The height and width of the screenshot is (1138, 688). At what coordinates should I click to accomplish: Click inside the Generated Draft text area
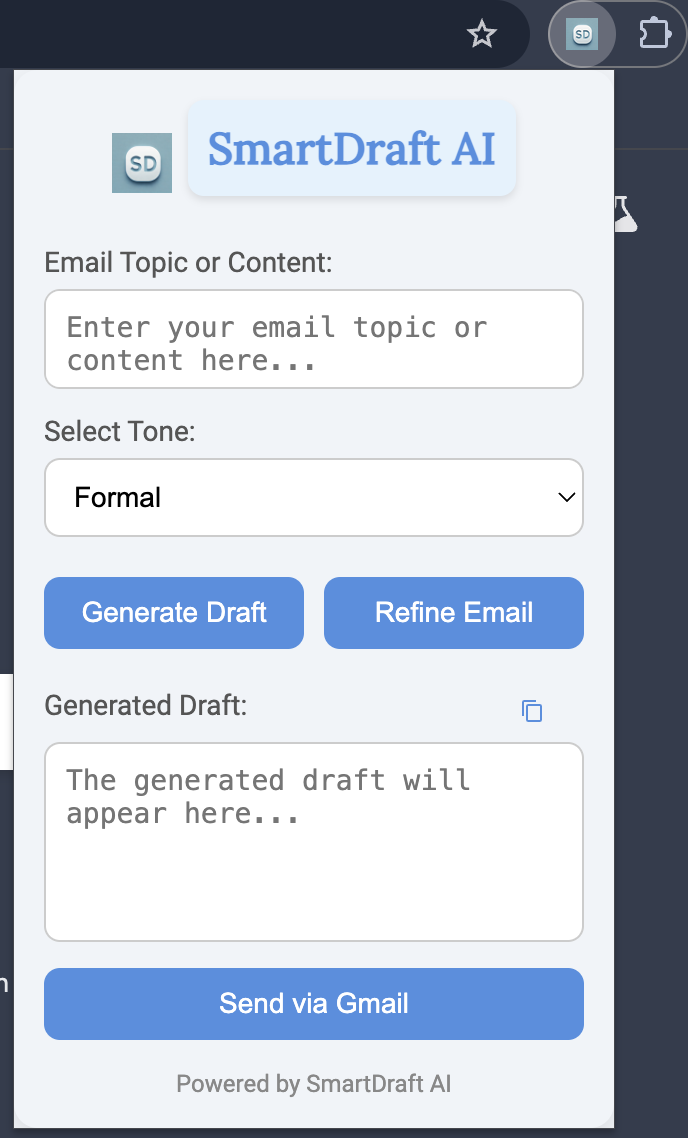(x=314, y=842)
